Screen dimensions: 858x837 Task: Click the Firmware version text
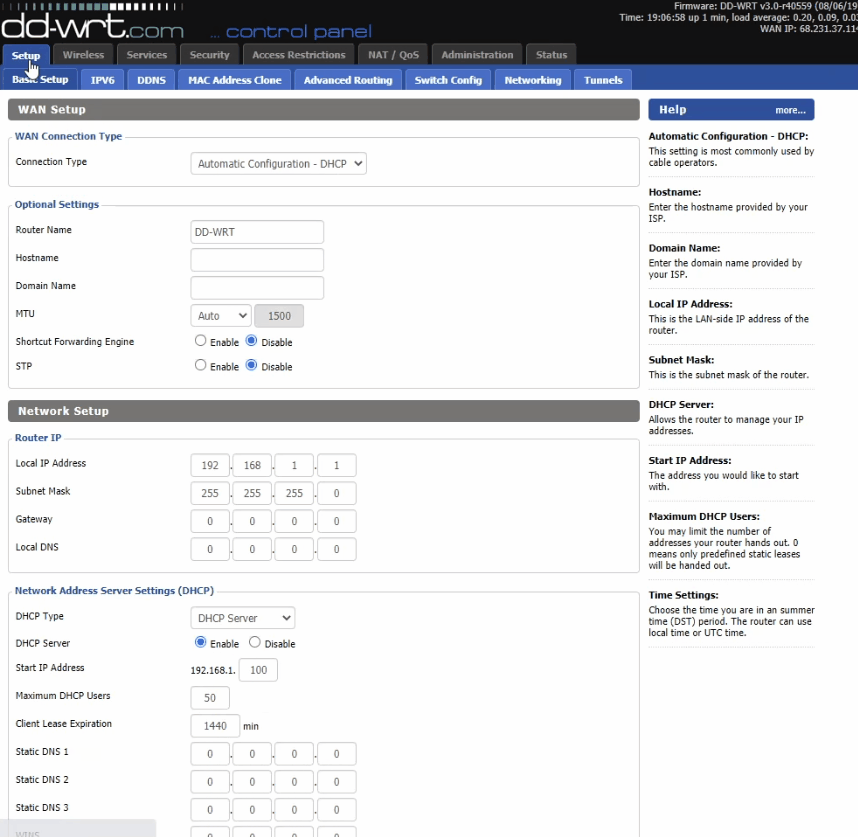click(766, 6)
